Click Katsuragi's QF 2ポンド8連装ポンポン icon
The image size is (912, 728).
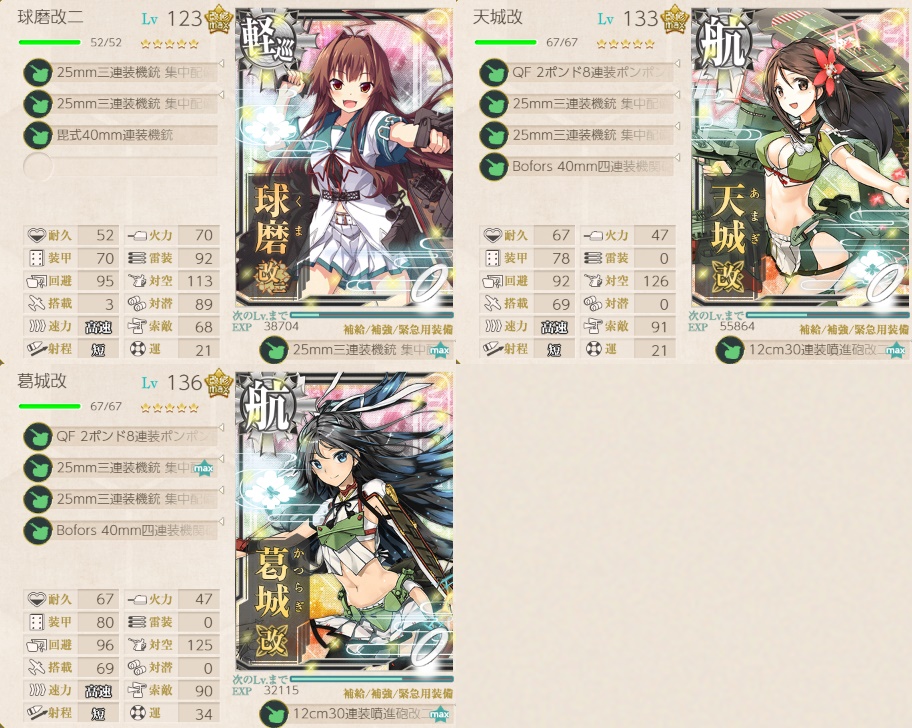pos(38,437)
